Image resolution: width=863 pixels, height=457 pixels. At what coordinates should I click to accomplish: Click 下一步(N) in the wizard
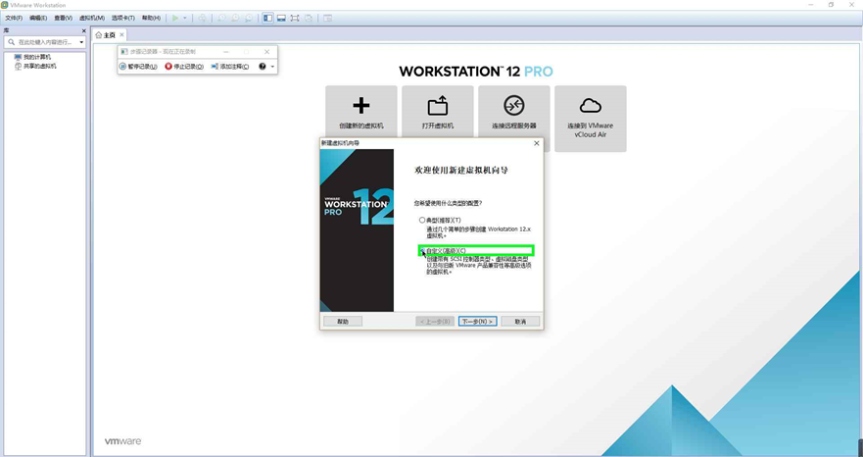(478, 321)
